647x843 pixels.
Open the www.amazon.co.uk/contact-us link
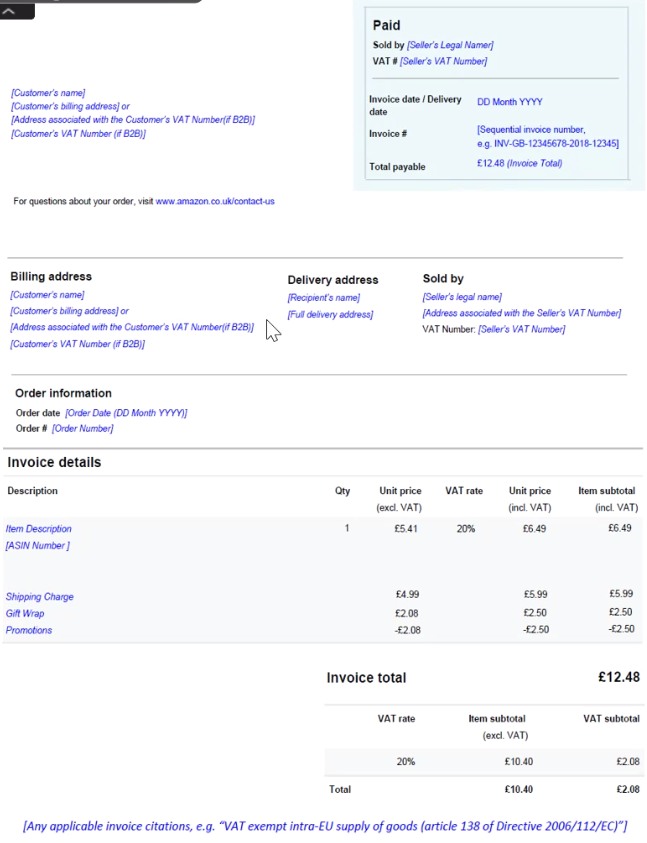click(214, 201)
